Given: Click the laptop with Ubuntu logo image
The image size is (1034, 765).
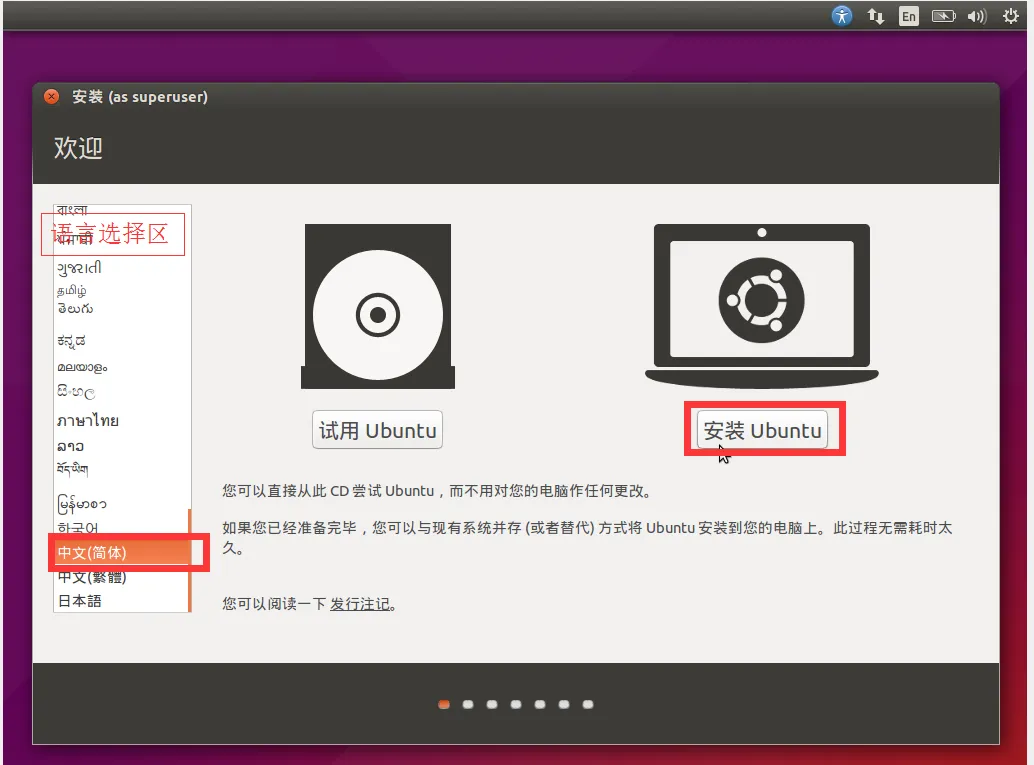Looking at the screenshot, I should tap(761, 305).
